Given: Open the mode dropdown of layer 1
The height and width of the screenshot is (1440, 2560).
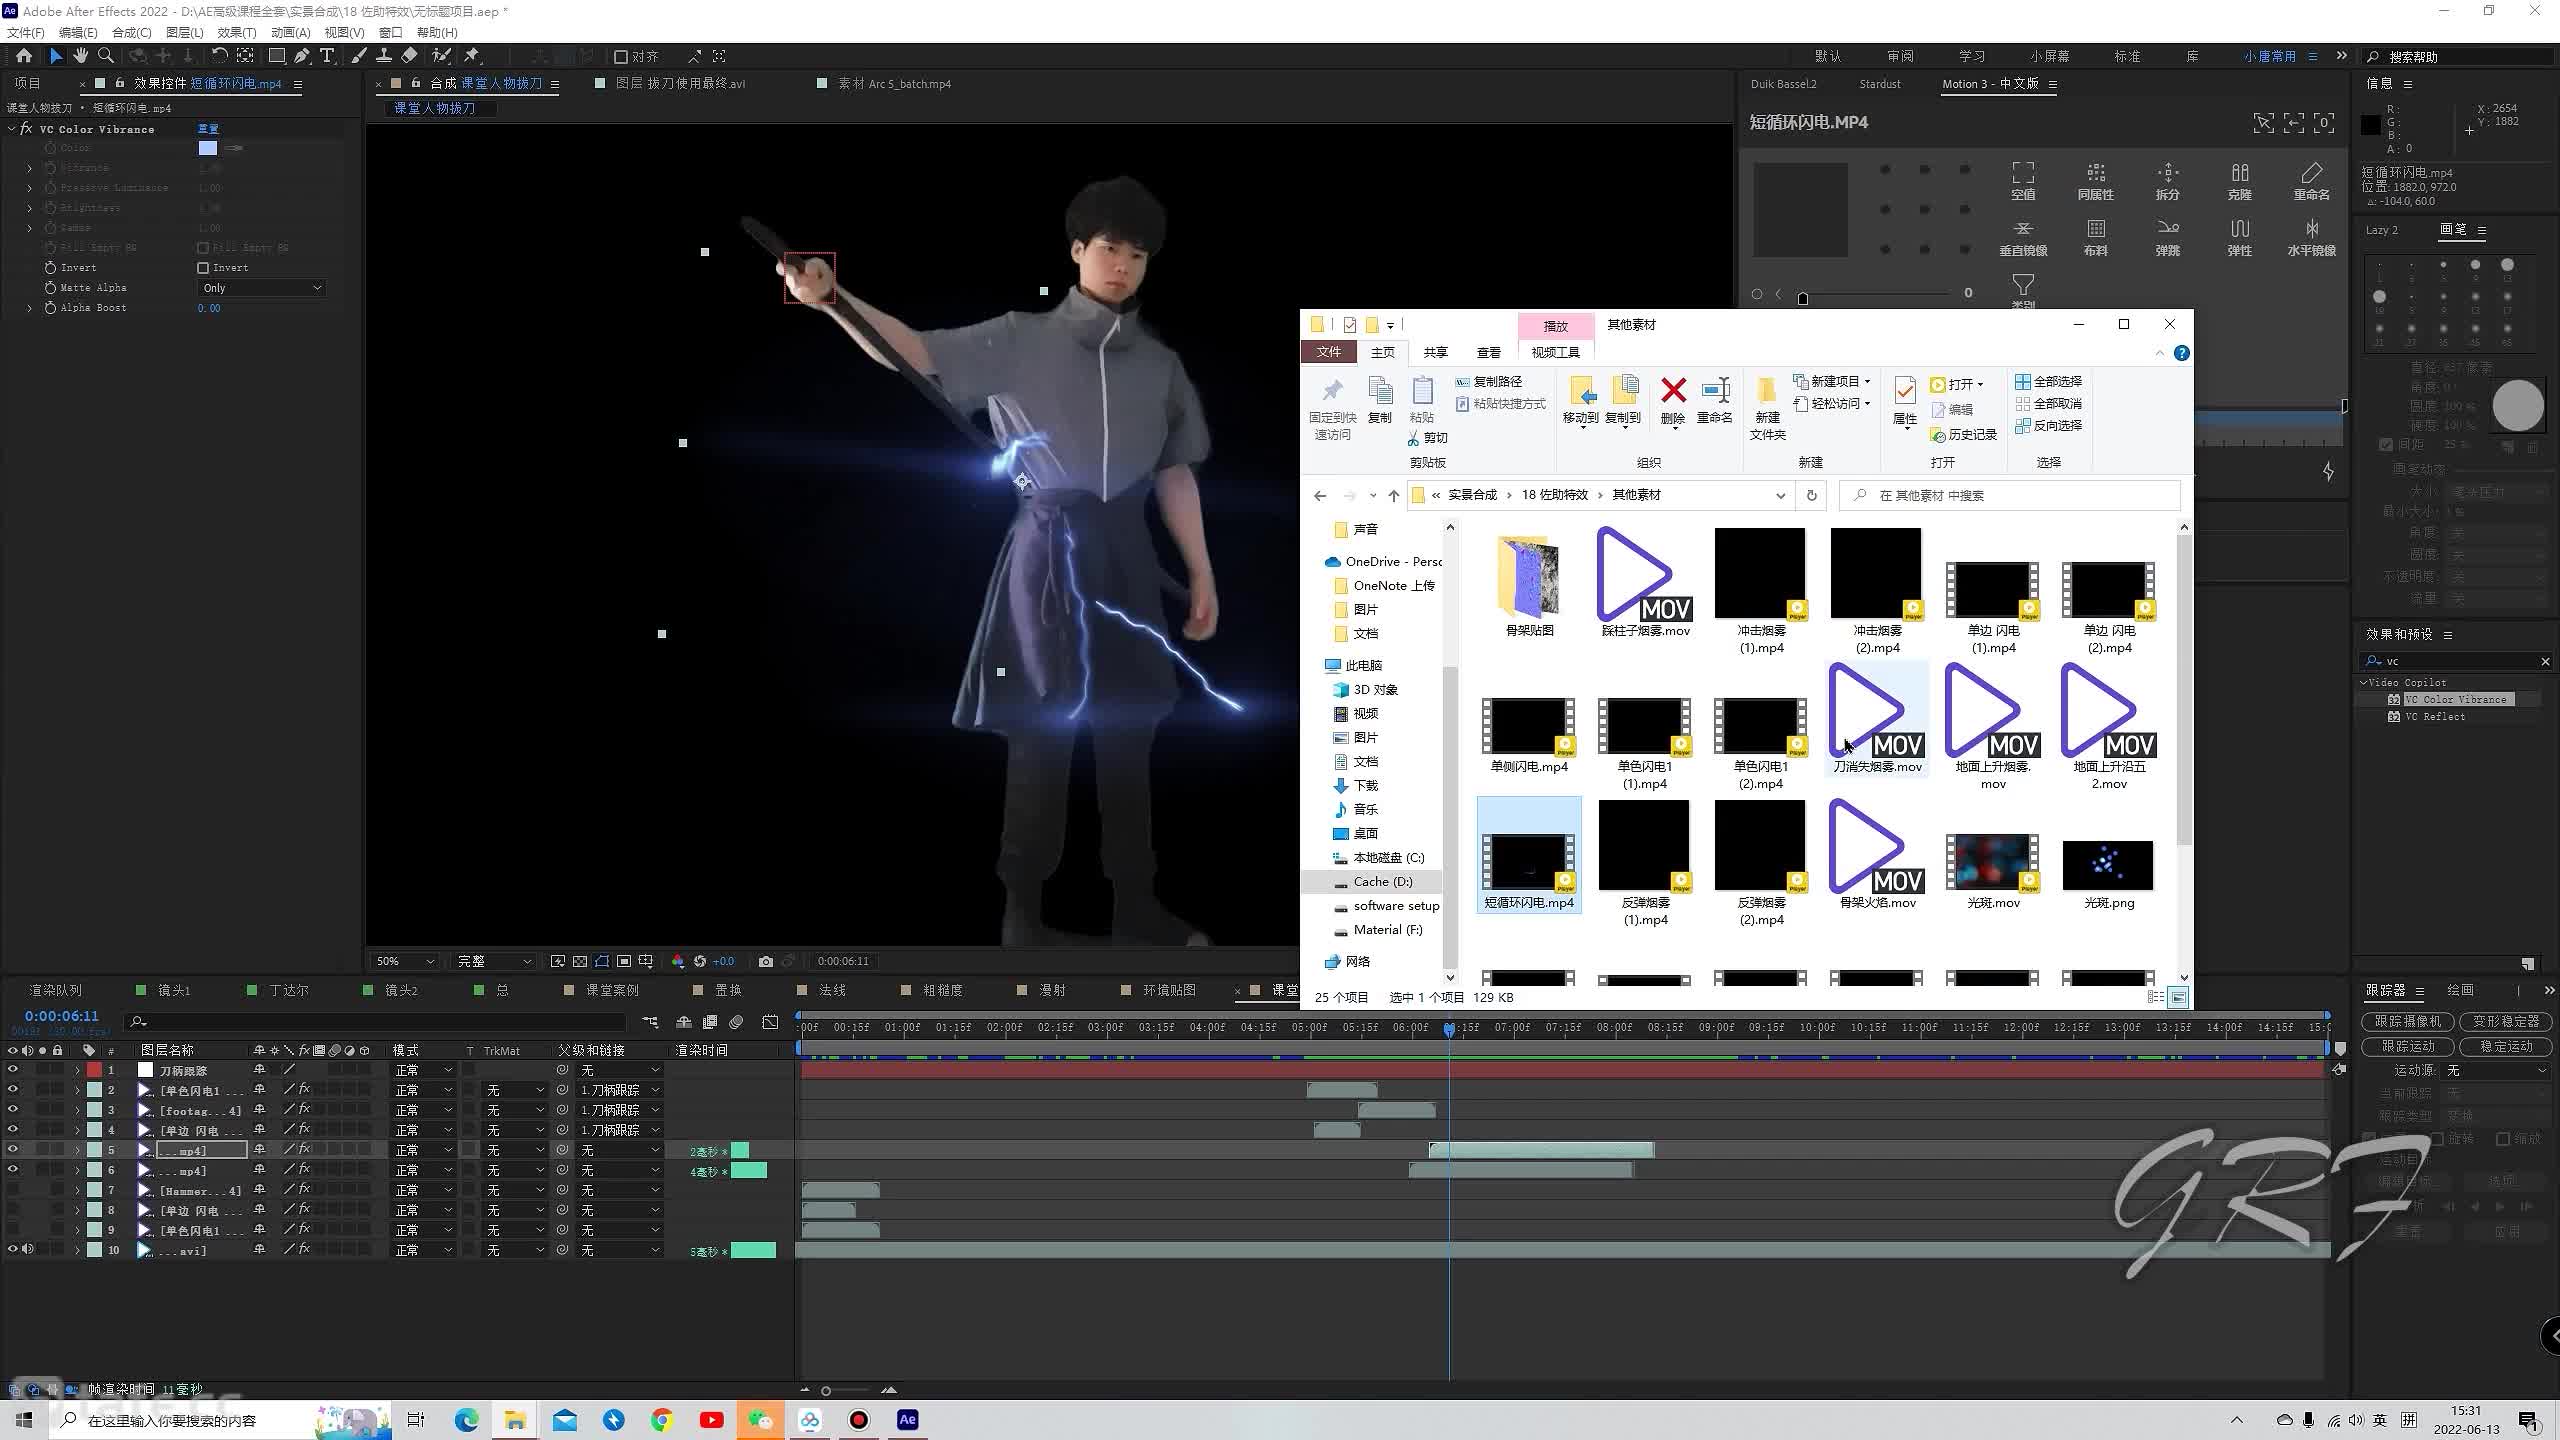Looking at the screenshot, I should [423, 1070].
